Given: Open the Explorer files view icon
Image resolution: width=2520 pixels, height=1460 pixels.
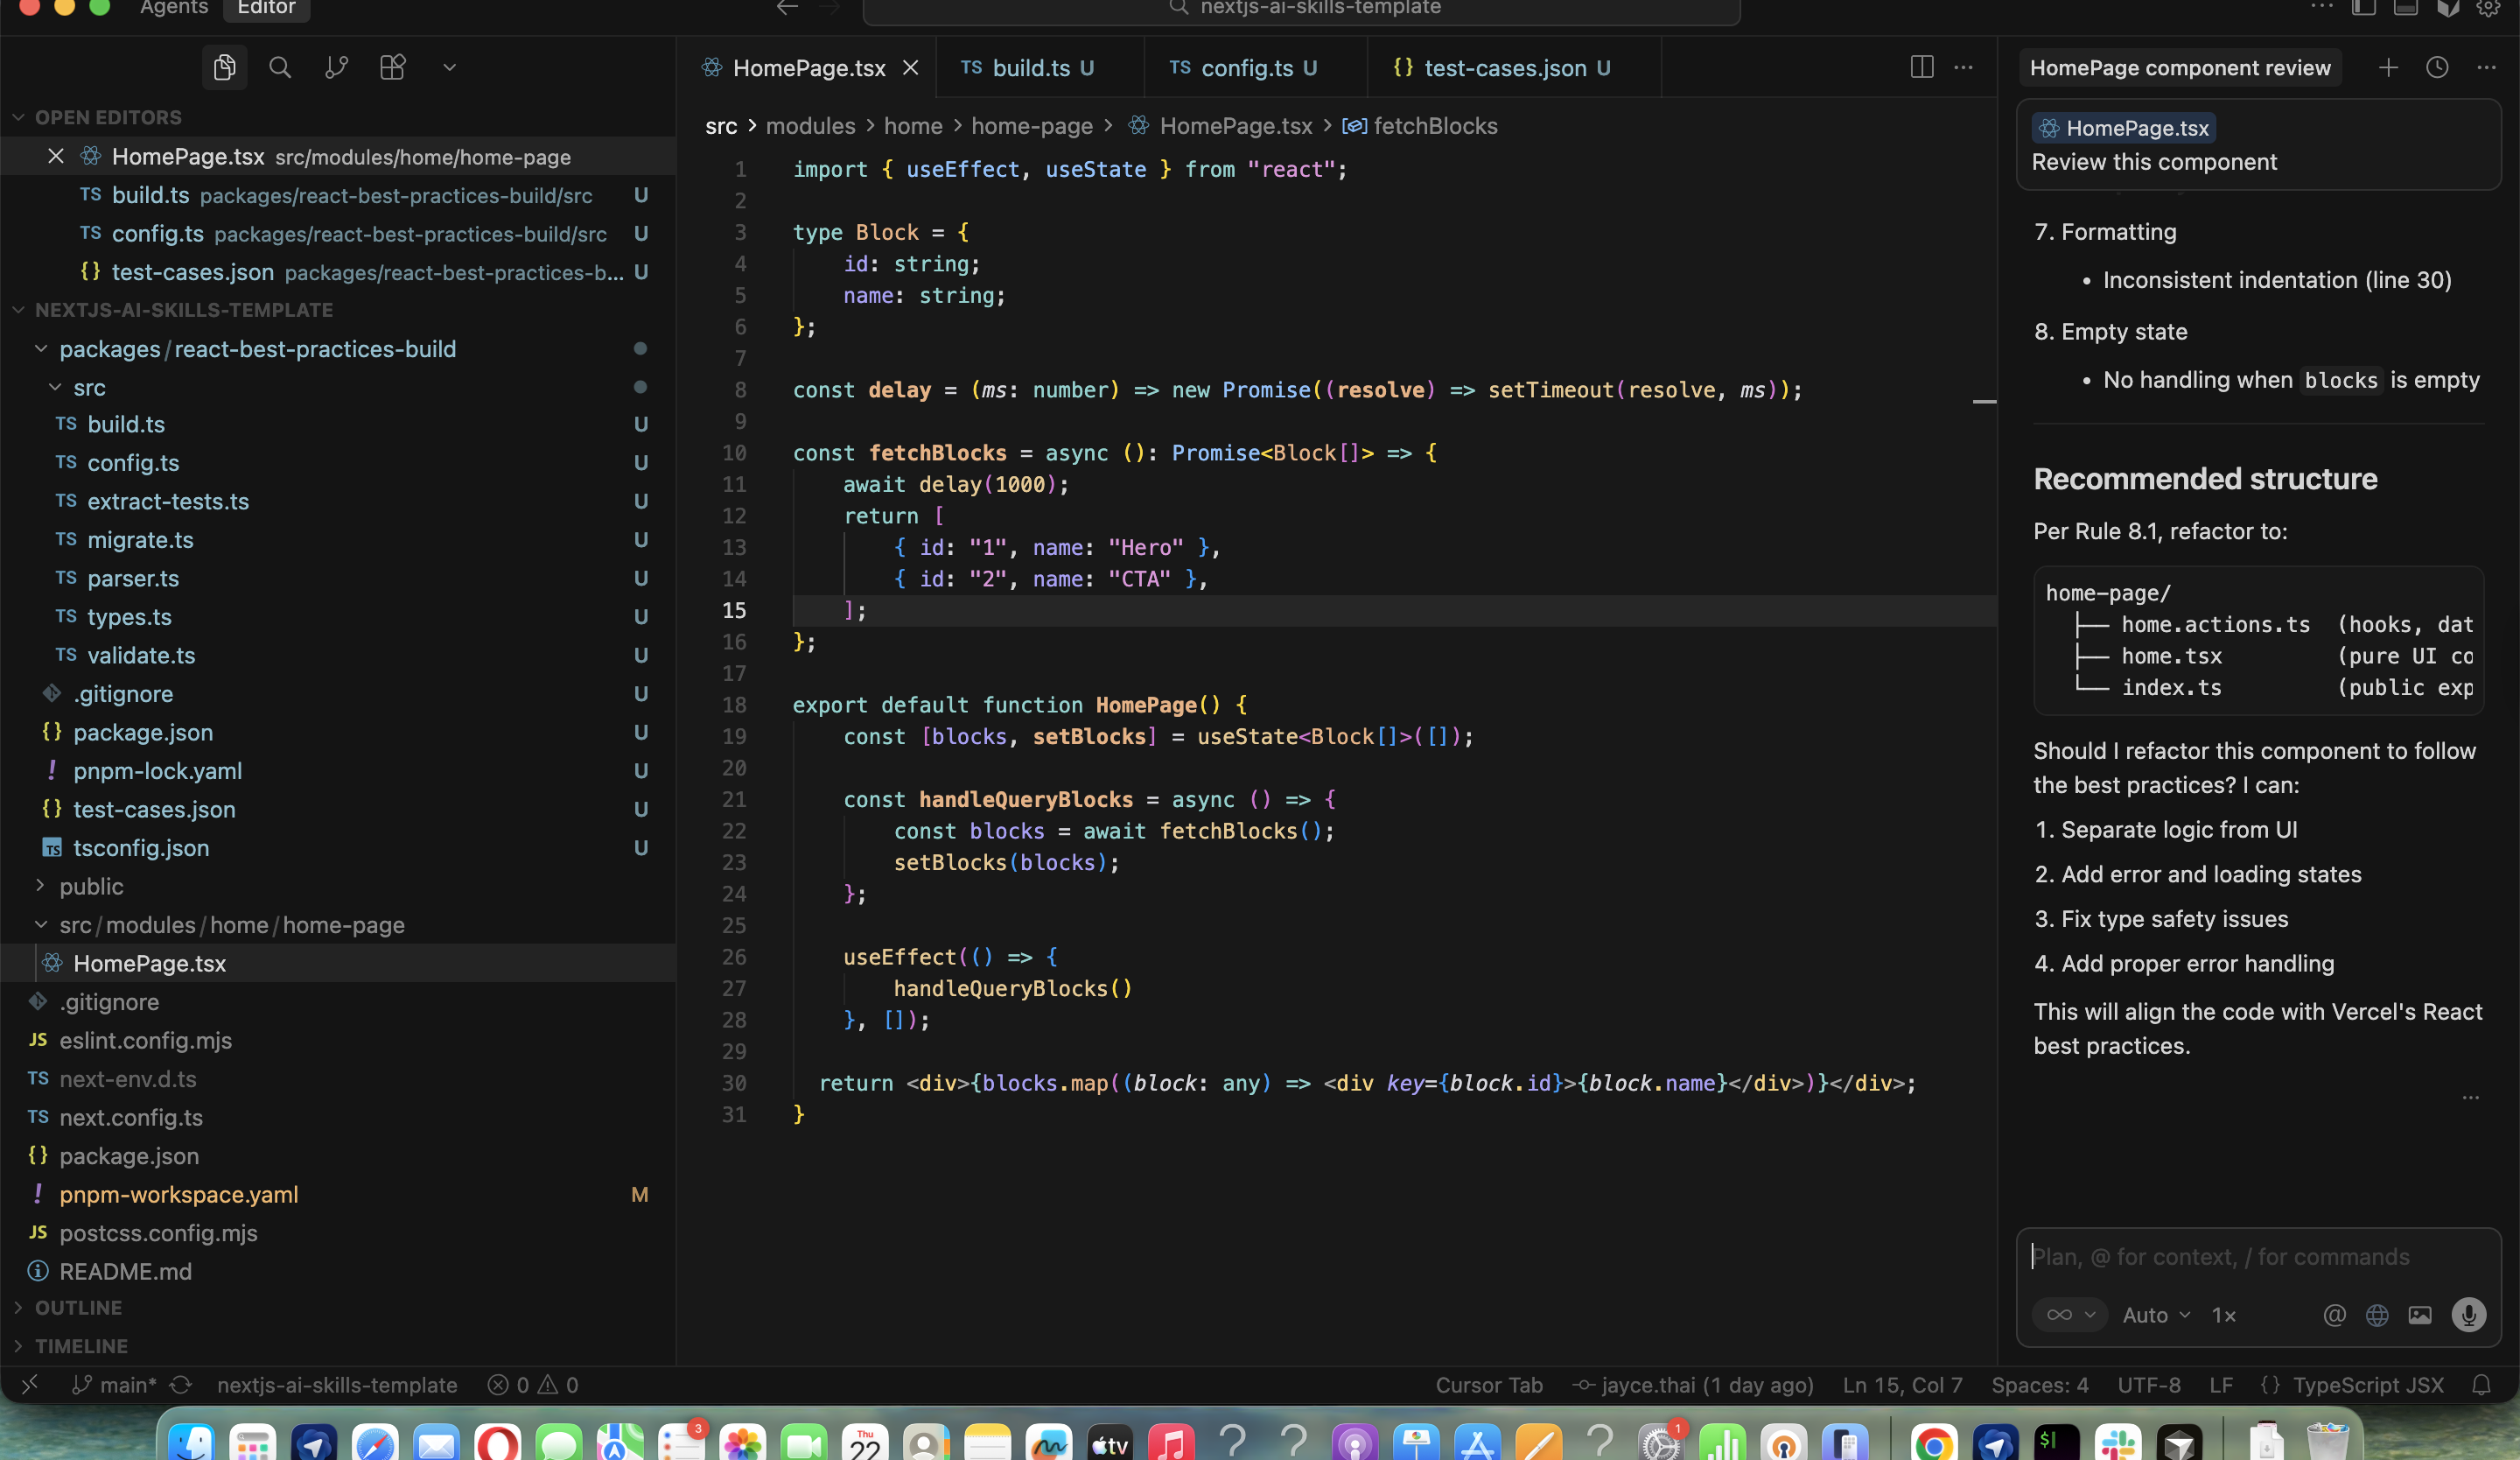Looking at the screenshot, I should point(224,67).
